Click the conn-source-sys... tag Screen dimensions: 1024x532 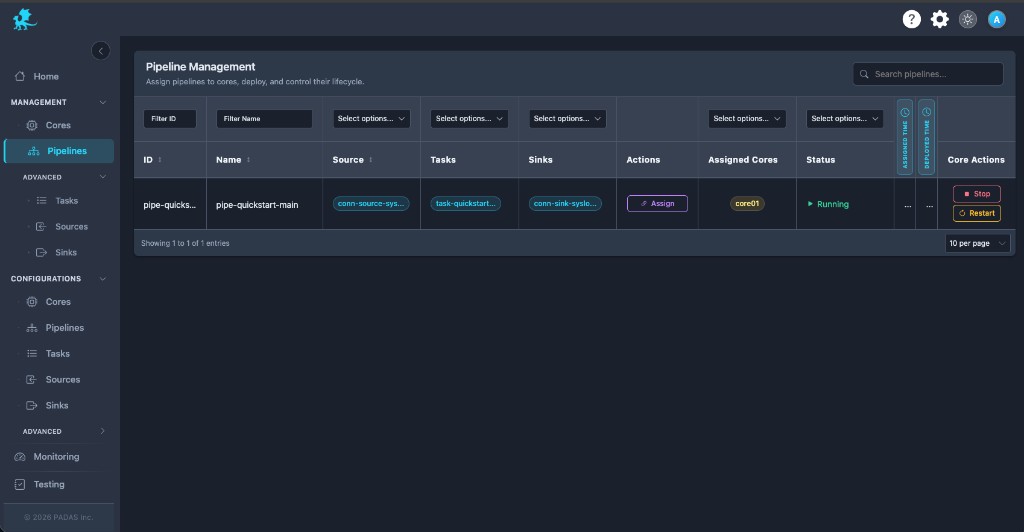[371, 204]
